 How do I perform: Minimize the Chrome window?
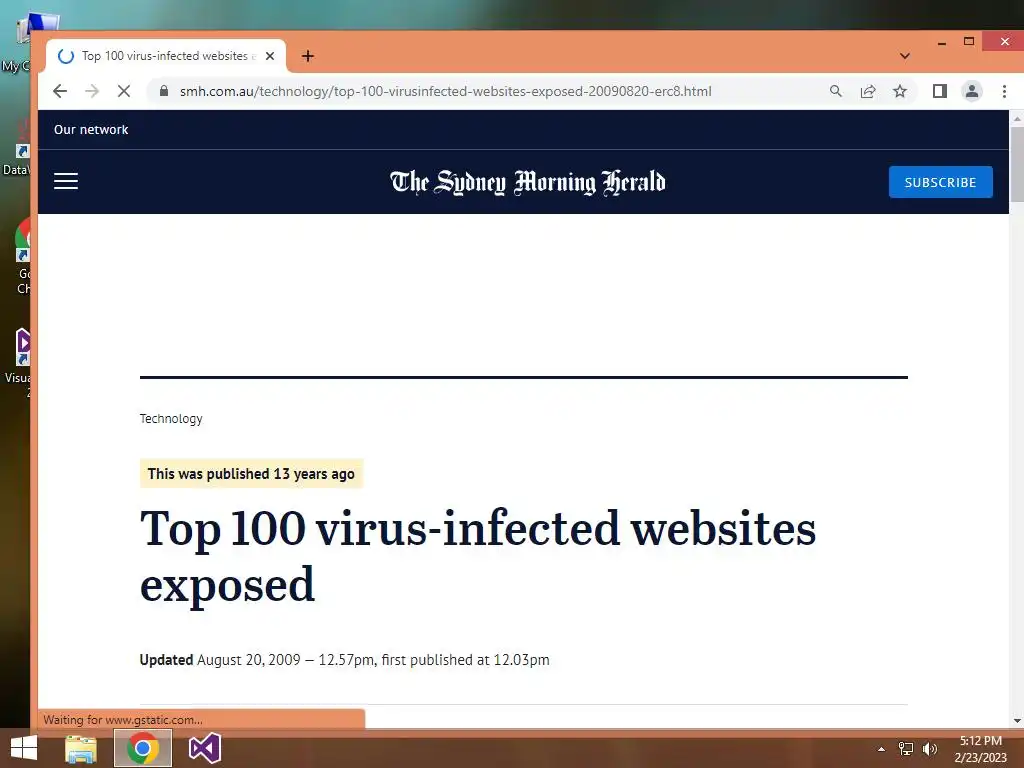[x=942, y=43]
